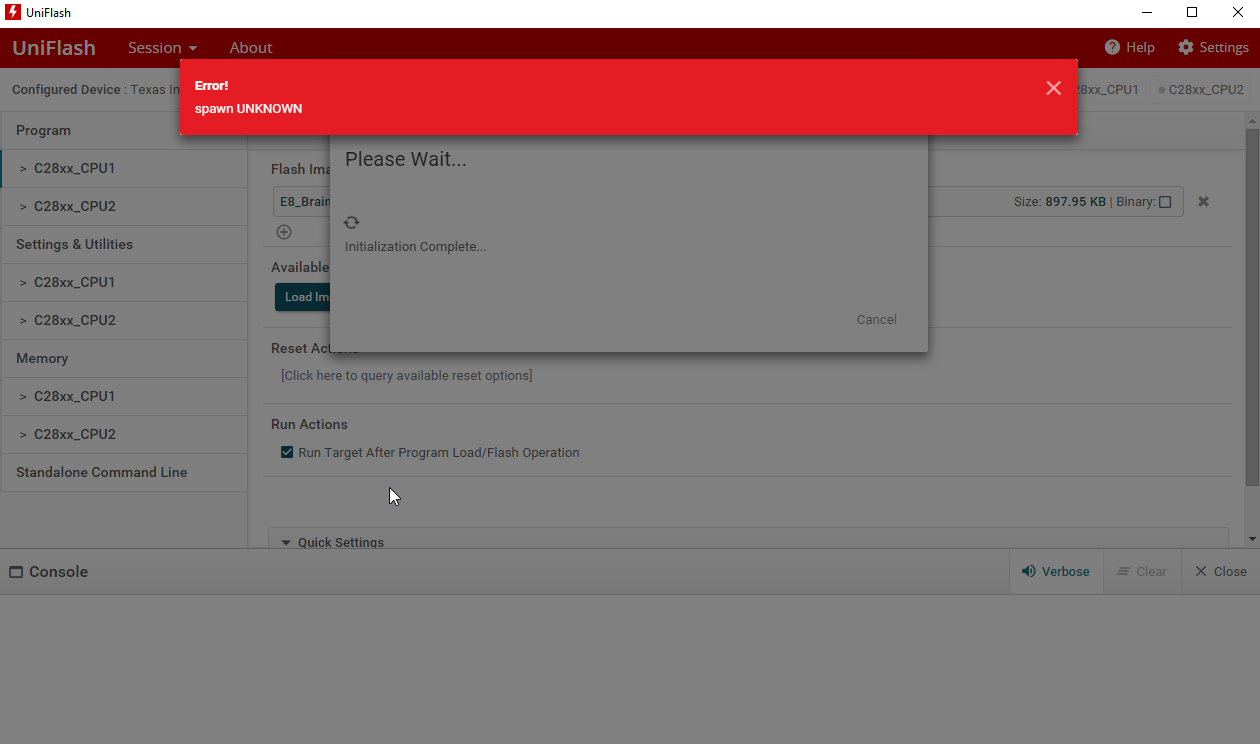
Task: Open the About menu item
Action: [251, 47]
